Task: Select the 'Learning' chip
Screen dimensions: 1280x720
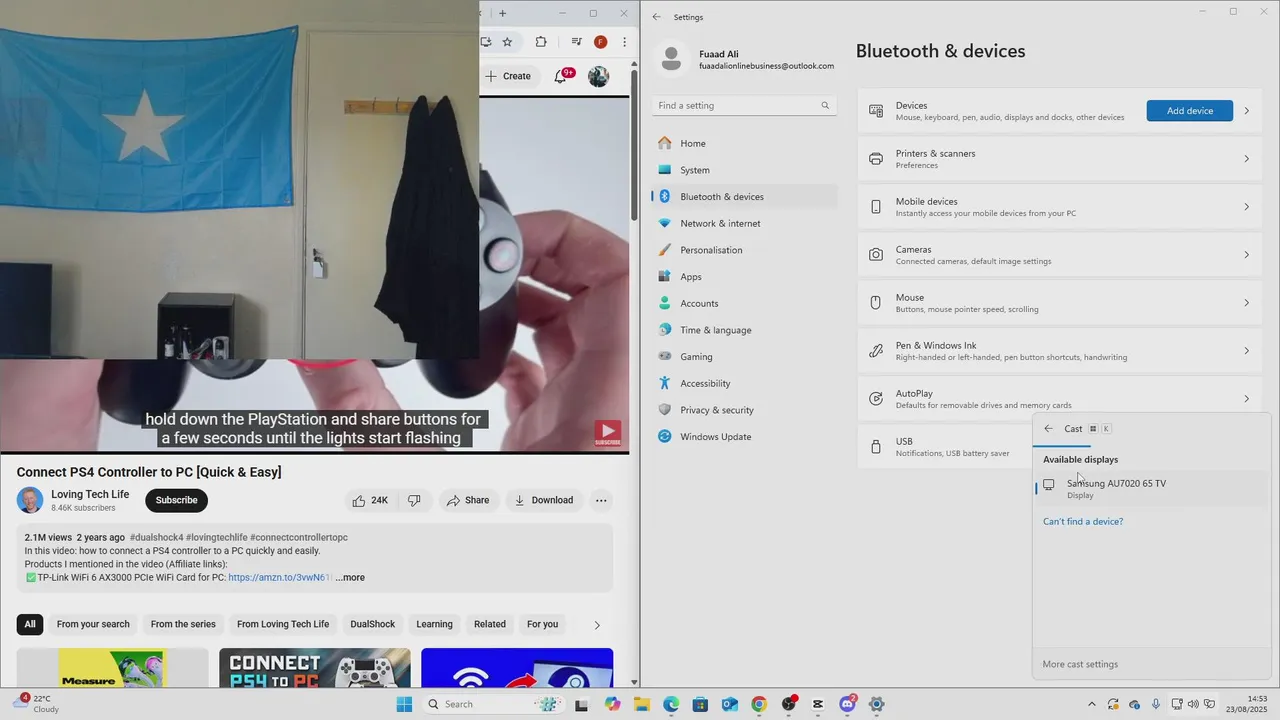Action: [434, 624]
